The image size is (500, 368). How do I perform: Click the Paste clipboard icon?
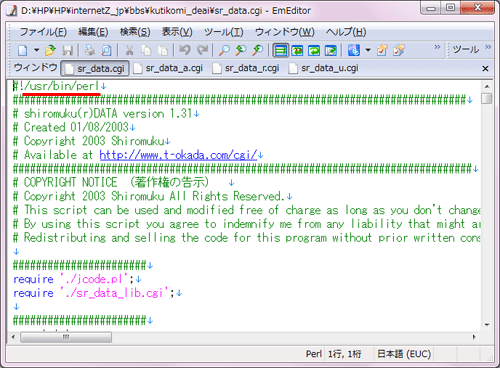[163, 50]
